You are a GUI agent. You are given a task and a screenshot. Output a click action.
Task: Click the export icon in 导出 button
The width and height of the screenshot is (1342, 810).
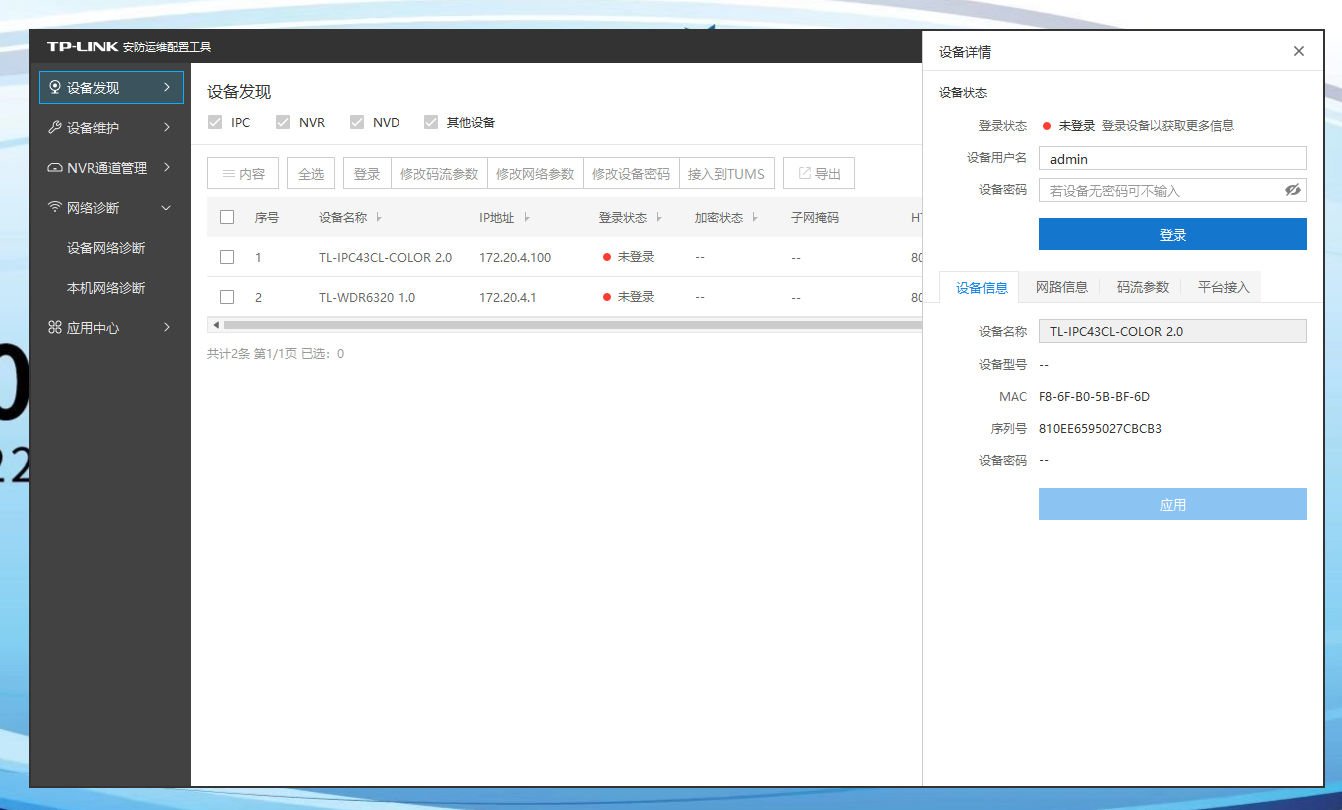804,174
